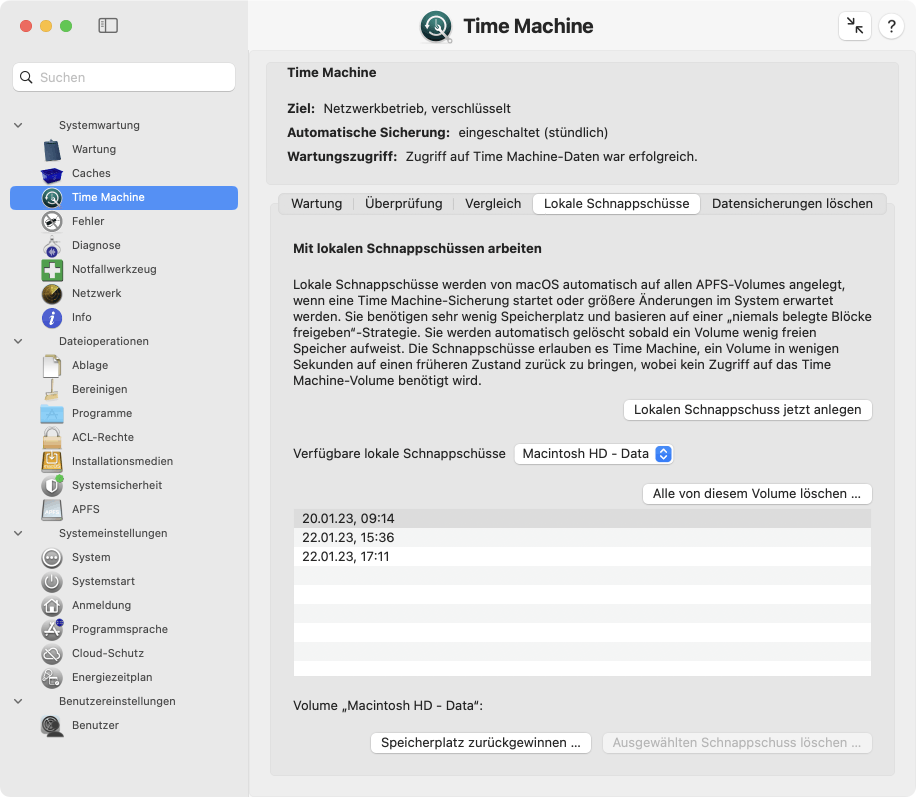
Task: Collapse the Systemwartung section
Action: pos(18,125)
